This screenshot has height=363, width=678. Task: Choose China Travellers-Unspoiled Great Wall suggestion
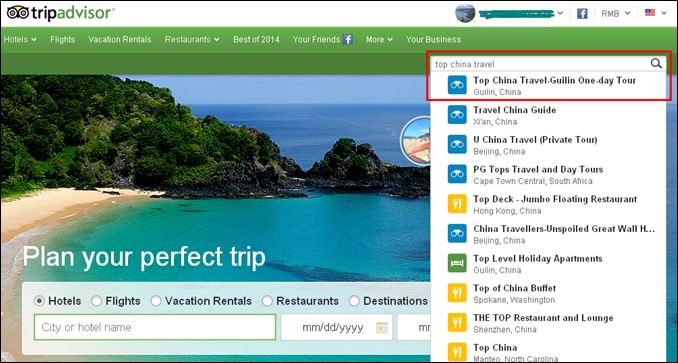[x=548, y=234]
